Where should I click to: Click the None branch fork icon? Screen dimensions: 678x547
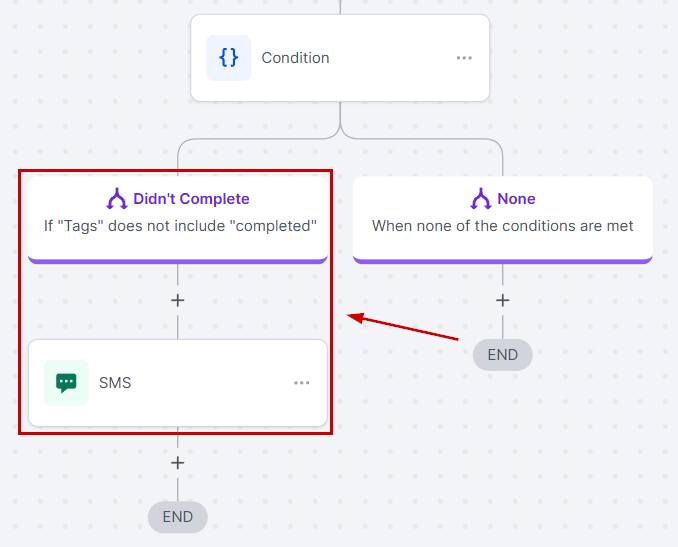pos(481,199)
